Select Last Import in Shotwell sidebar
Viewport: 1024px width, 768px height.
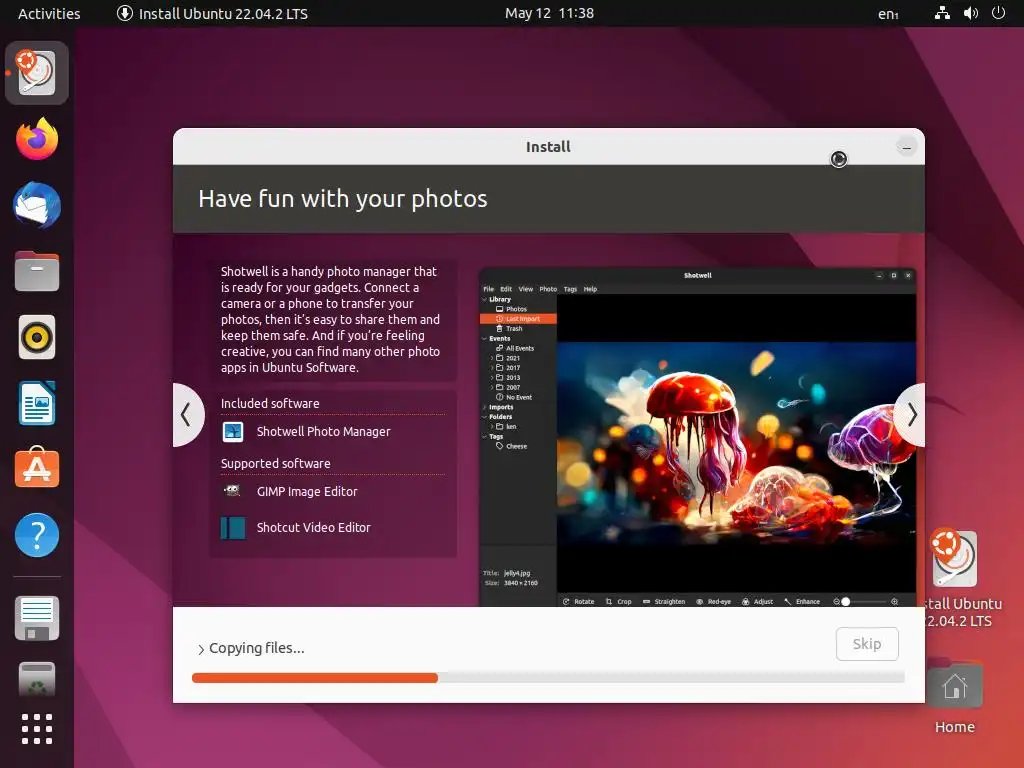click(518, 319)
